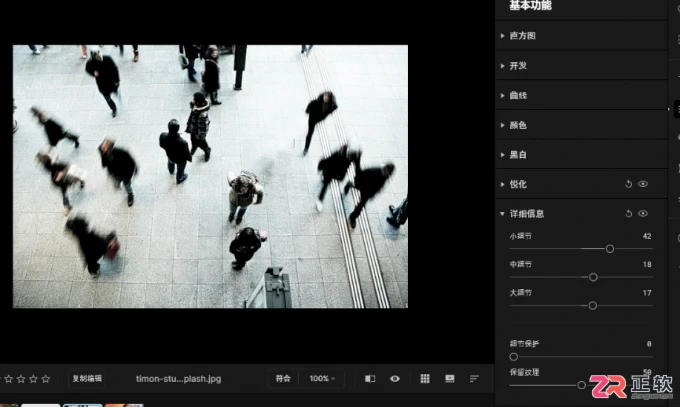The width and height of the screenshot is (680, 407).
Task: Switch to the single image view icon
Action: pyautogui.click(x=450, y=379)
